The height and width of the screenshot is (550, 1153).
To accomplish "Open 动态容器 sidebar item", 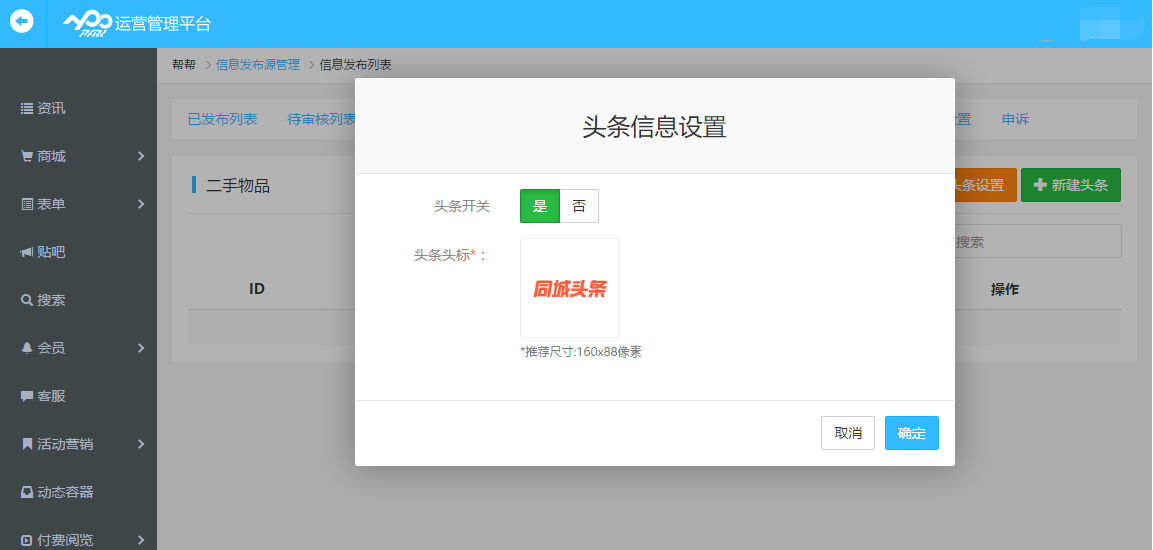I will coord(64,492).
